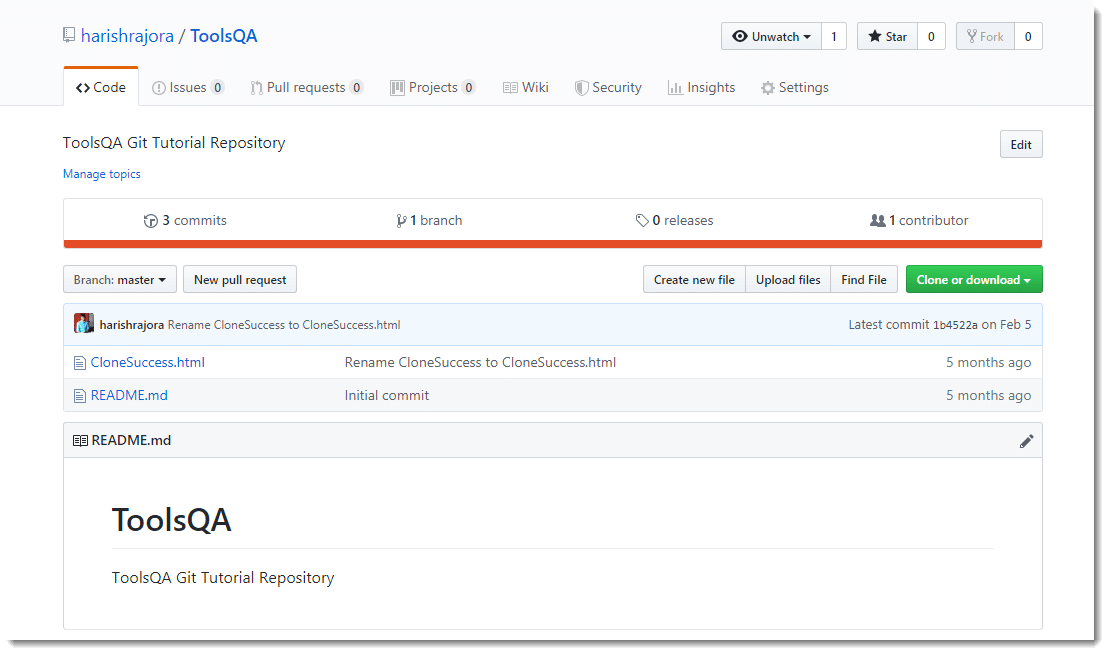Screen dimensions: 1109x655
Task: Click the ToolsQA heading in README
Action: [x=172, y=520]
